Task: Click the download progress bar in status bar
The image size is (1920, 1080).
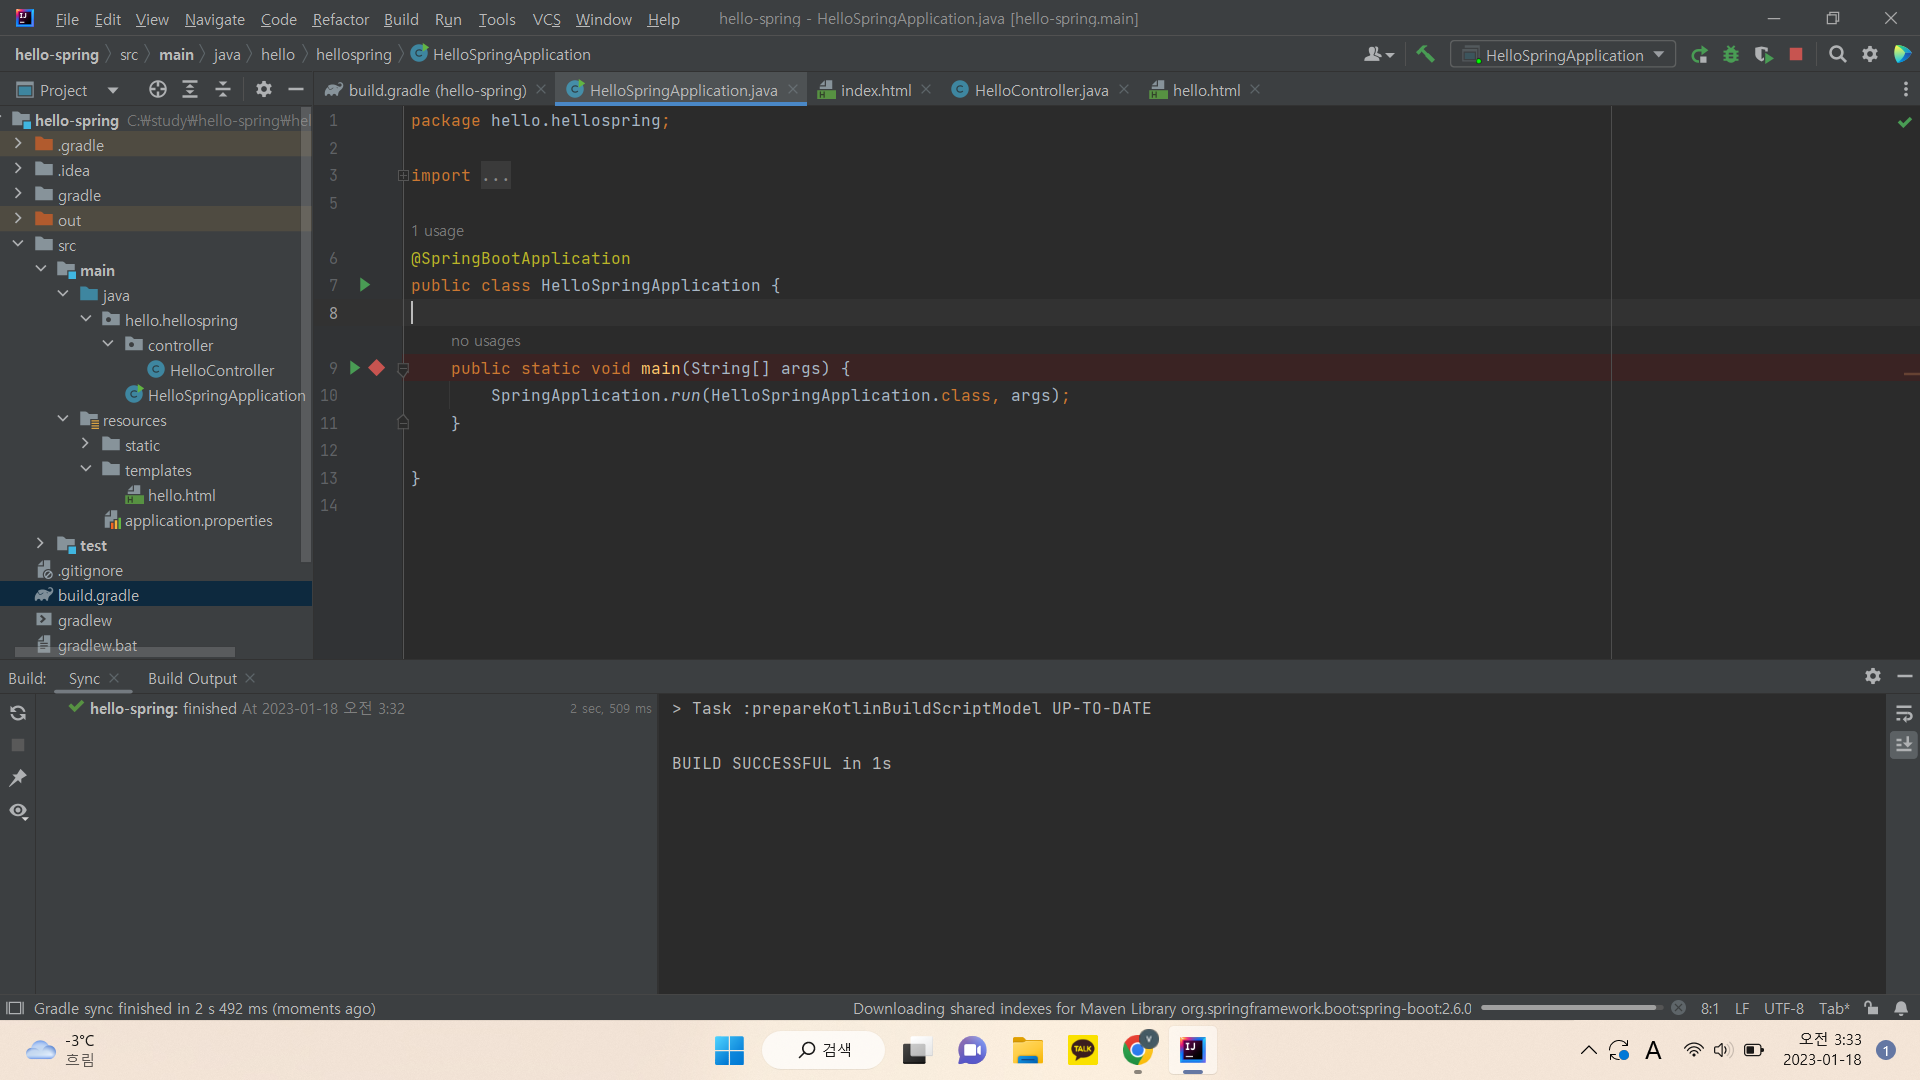Action: point(1571,1008)
